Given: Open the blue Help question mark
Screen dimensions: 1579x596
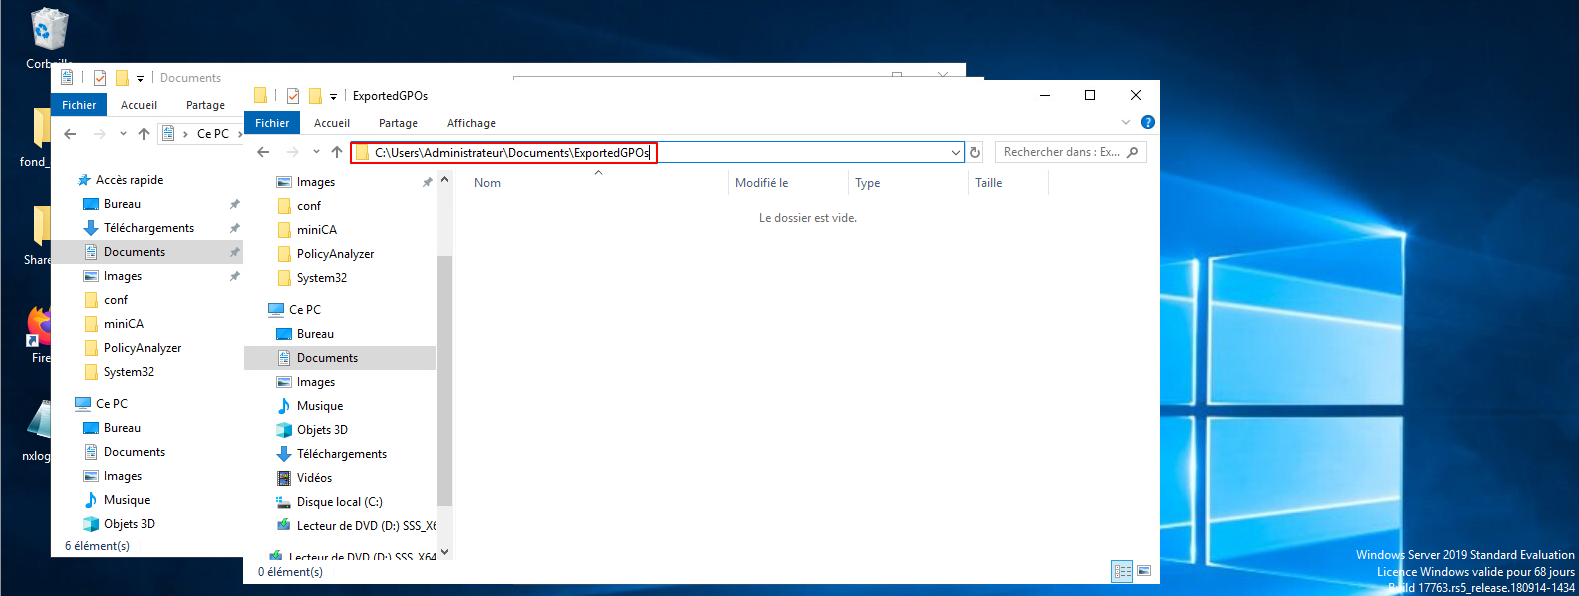Looking at the screenshot, I should point(1148,122).
